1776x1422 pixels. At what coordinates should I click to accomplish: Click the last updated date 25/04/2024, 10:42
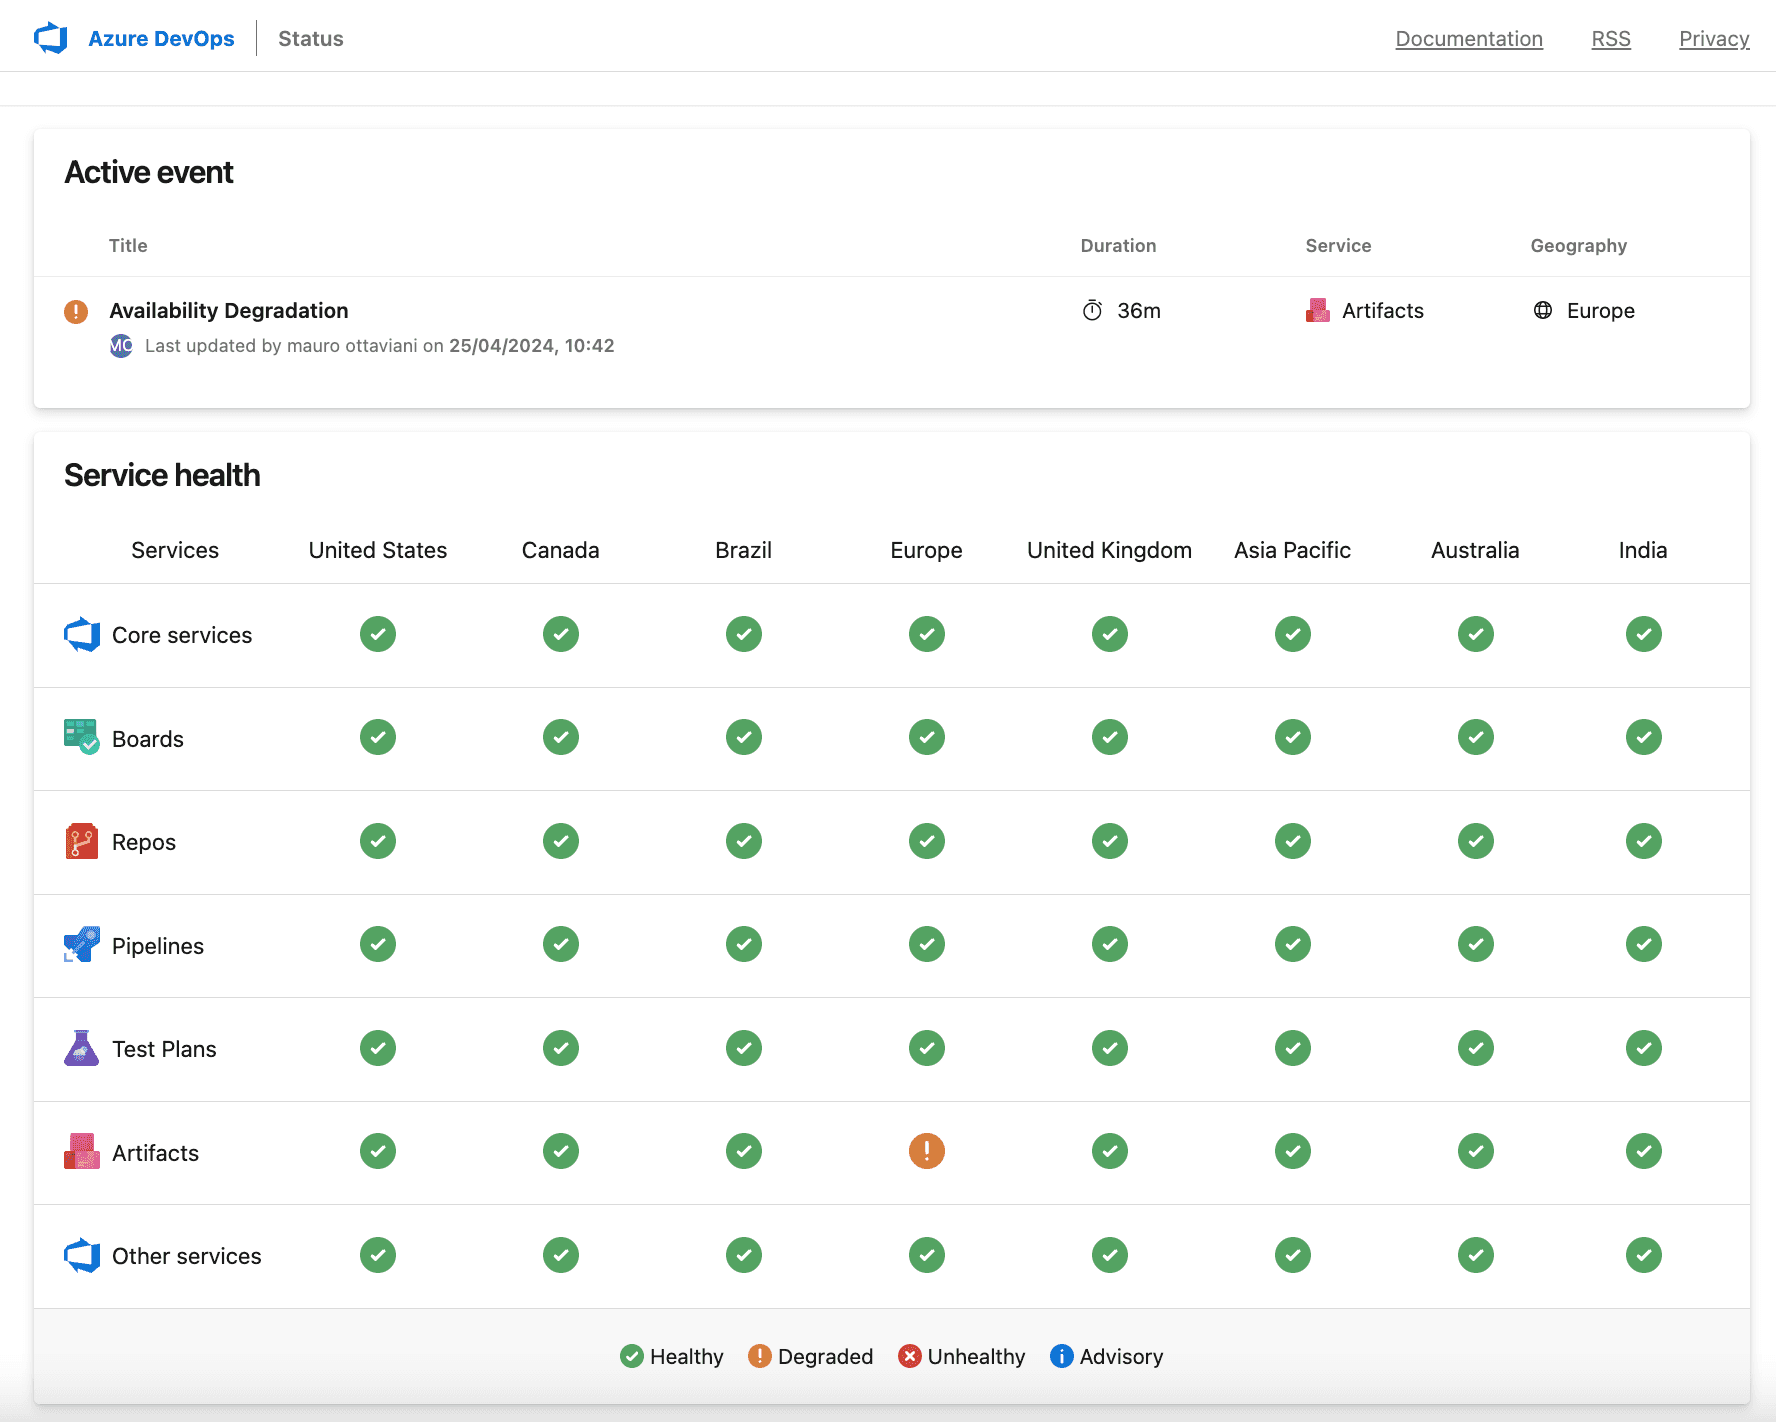(532, 346)
